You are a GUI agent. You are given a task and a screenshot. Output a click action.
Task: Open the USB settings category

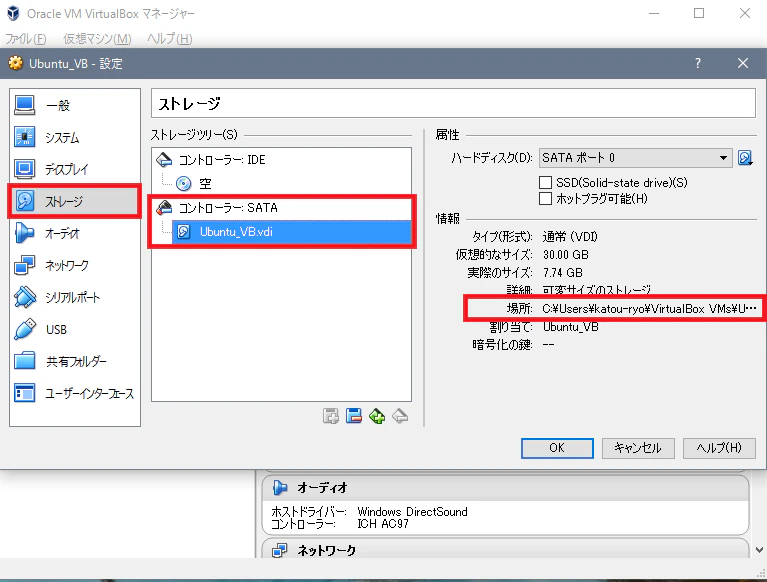(75, 329)
